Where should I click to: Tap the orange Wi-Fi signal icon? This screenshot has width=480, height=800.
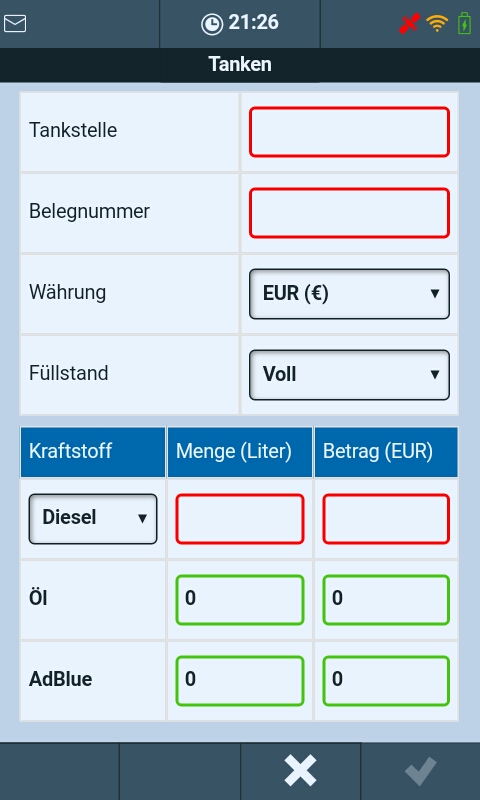(437, 23)
